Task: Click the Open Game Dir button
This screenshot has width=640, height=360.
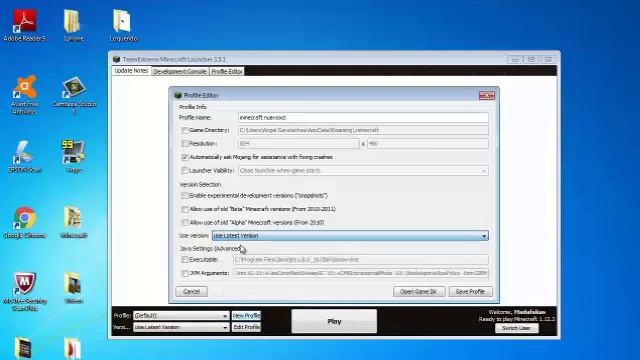Action: [x=418, y=291]
